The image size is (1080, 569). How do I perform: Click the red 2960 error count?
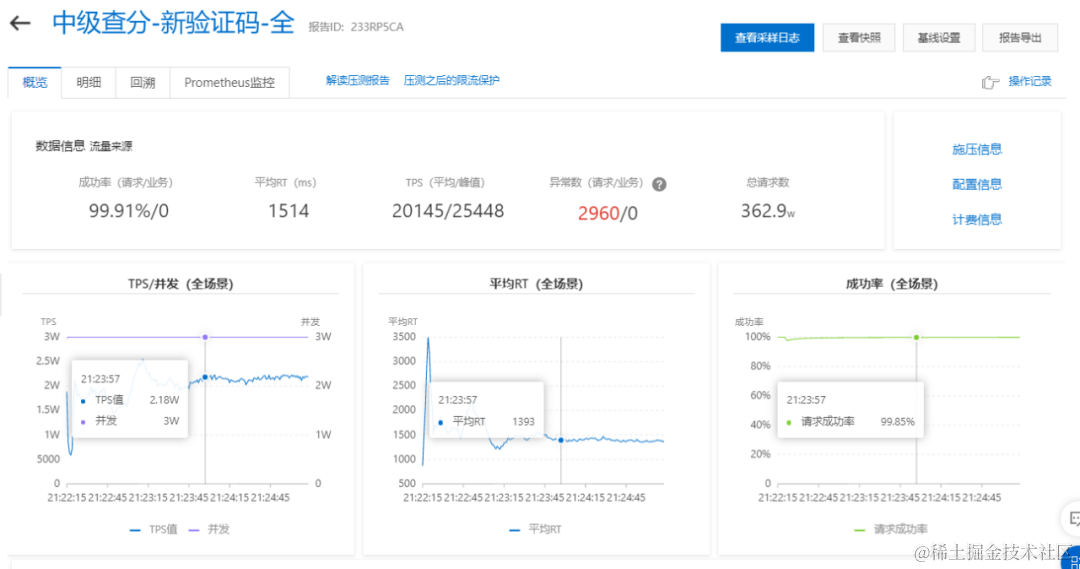(x=599, y=213)
